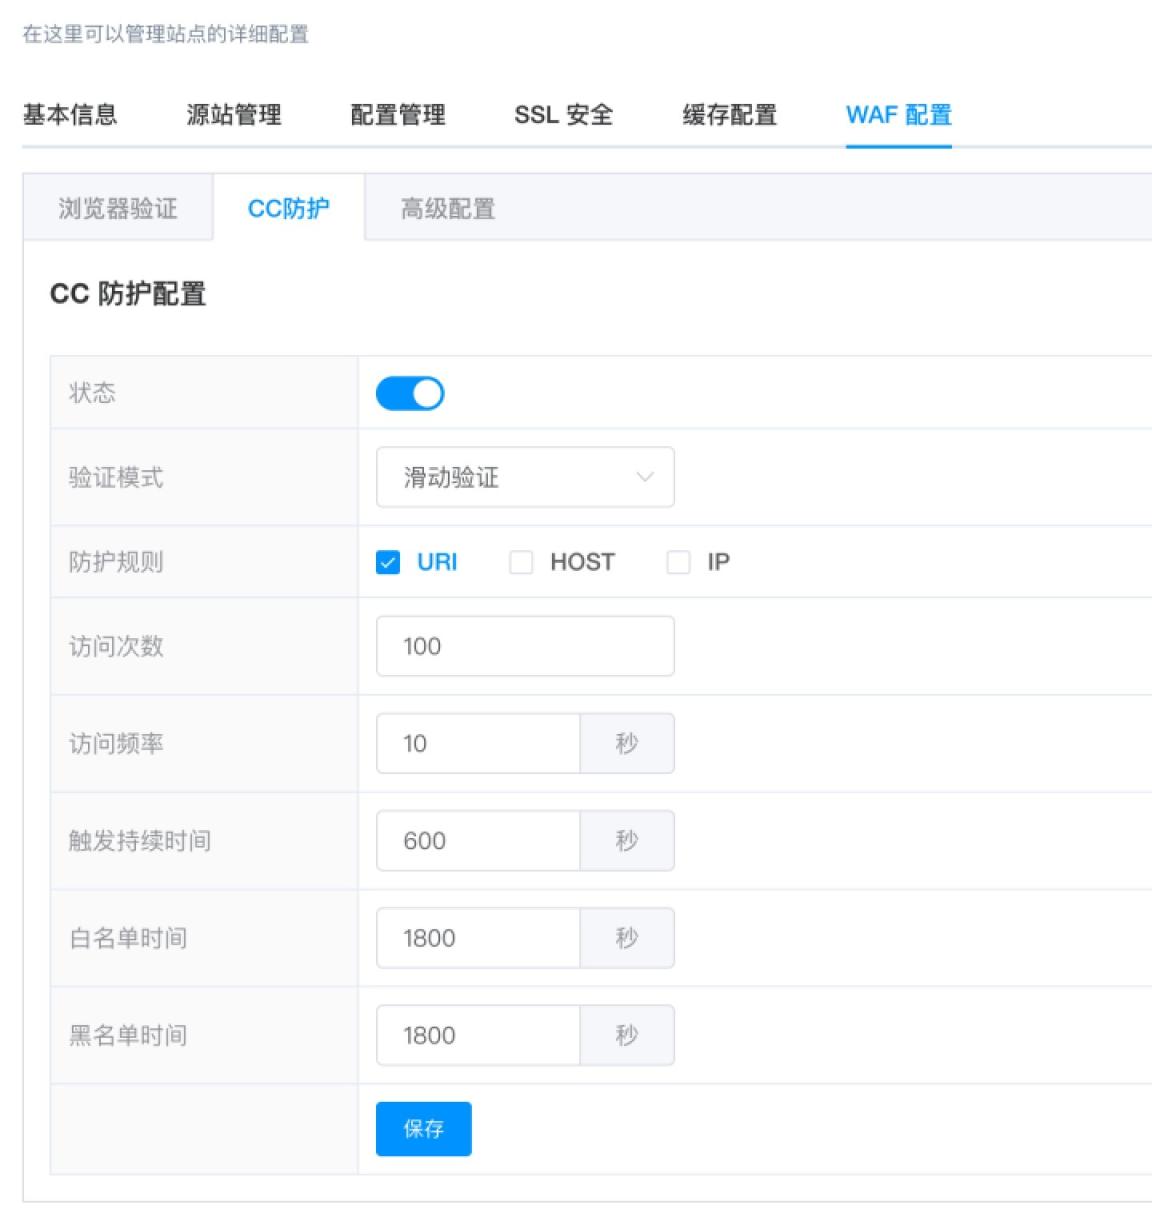
Task: Click the 黑名单时间 input field
Action: pyautogui.click(x=477, y=1034)
